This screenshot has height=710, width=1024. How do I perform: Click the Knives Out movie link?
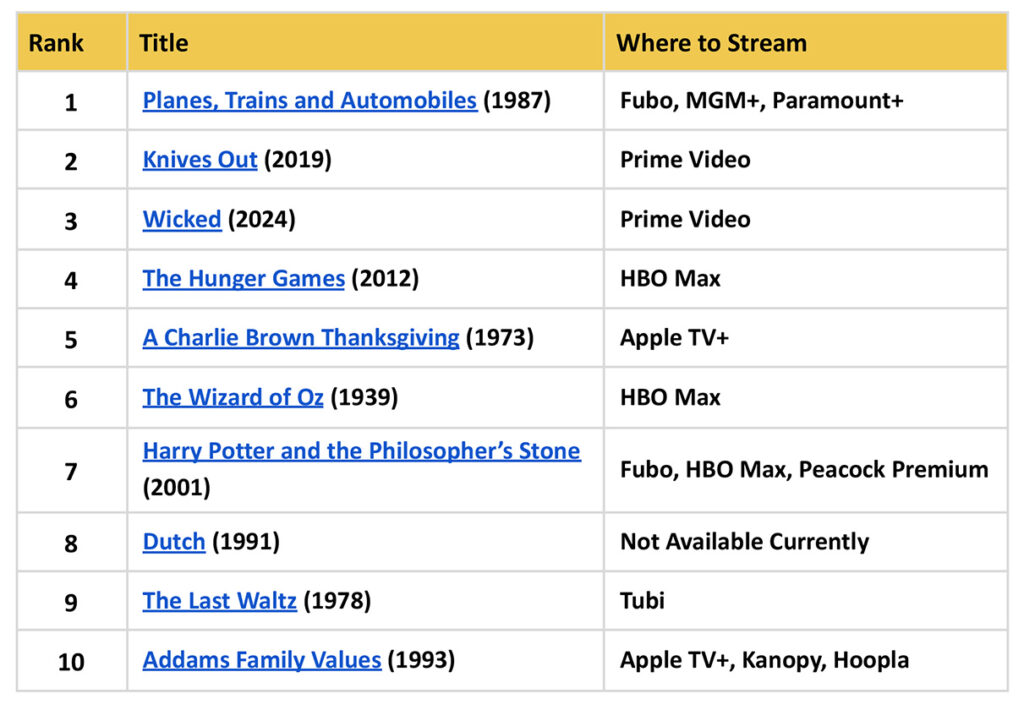point(200,160)
